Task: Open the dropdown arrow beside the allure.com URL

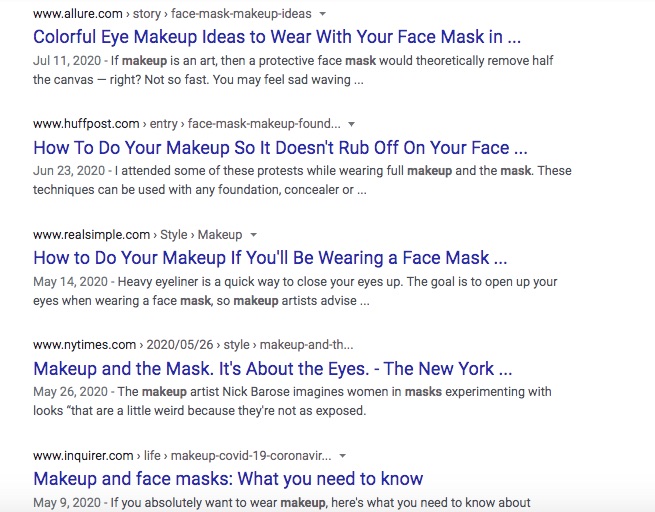Action: 322,15
